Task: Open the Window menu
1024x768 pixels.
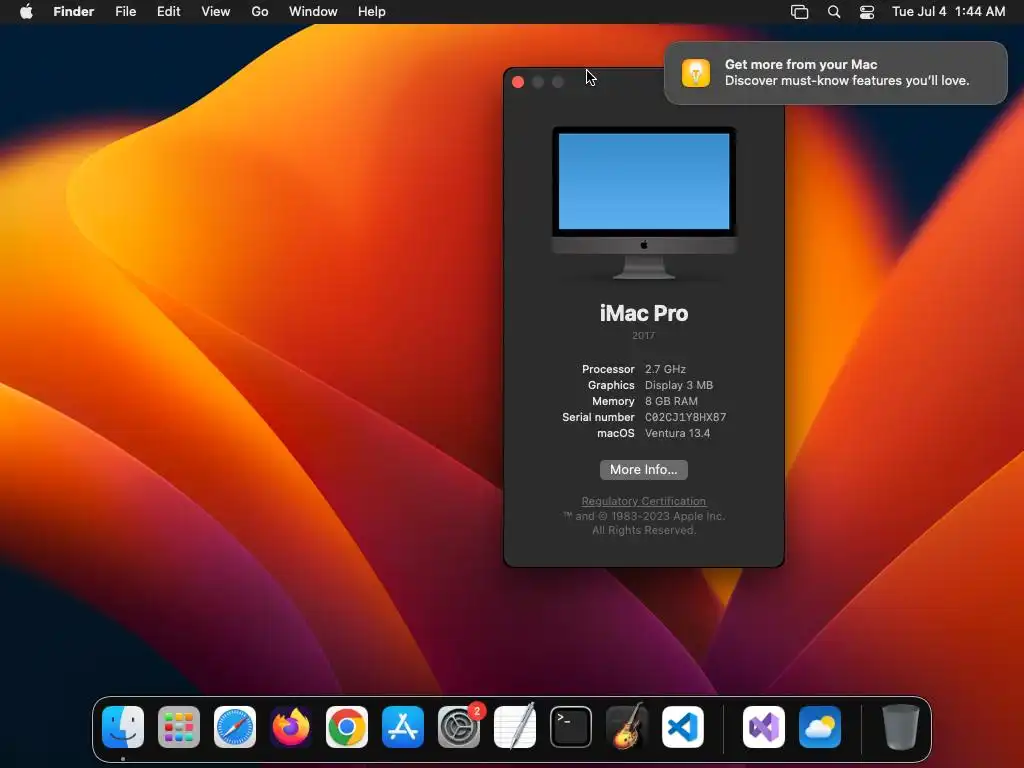Action: coord(313,12)
